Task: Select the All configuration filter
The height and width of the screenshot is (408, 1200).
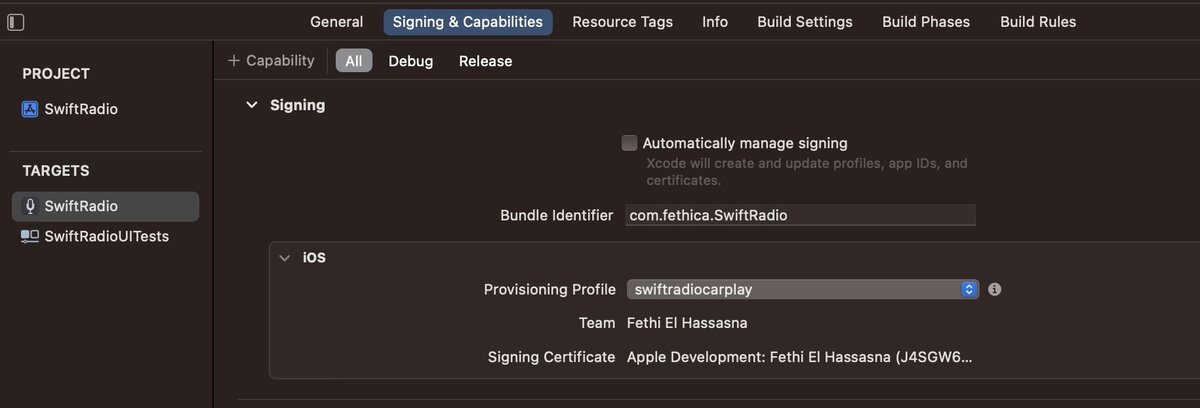Action: click(x=354, y=61)
